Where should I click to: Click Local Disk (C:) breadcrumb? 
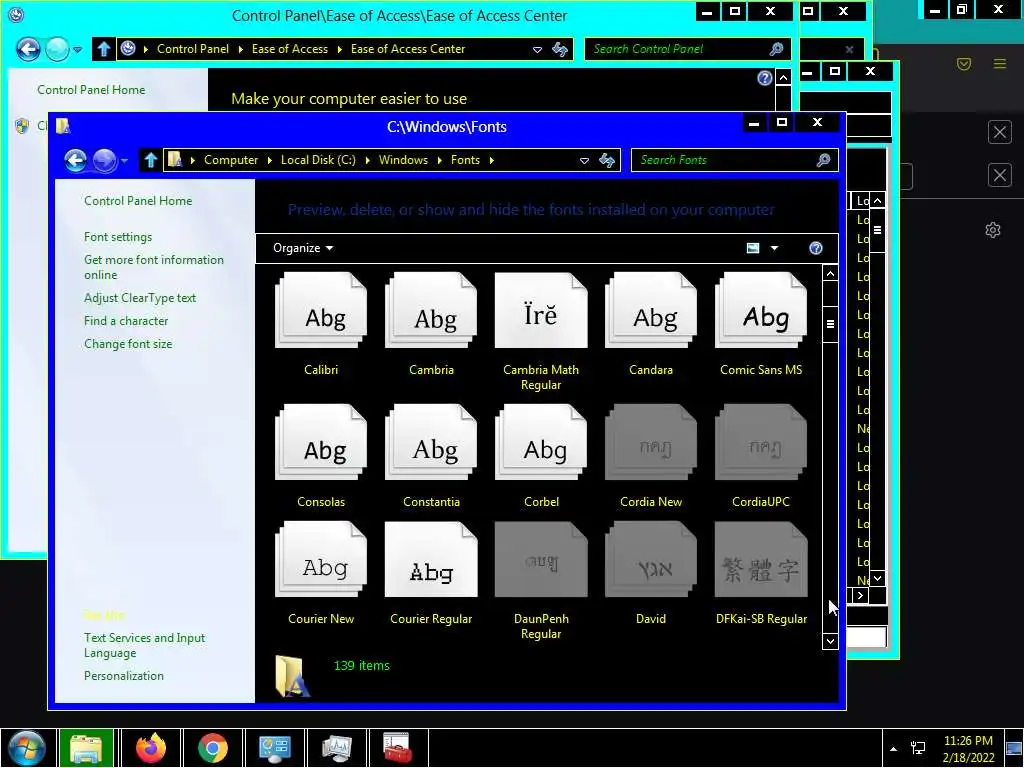[x=318, y=160]
